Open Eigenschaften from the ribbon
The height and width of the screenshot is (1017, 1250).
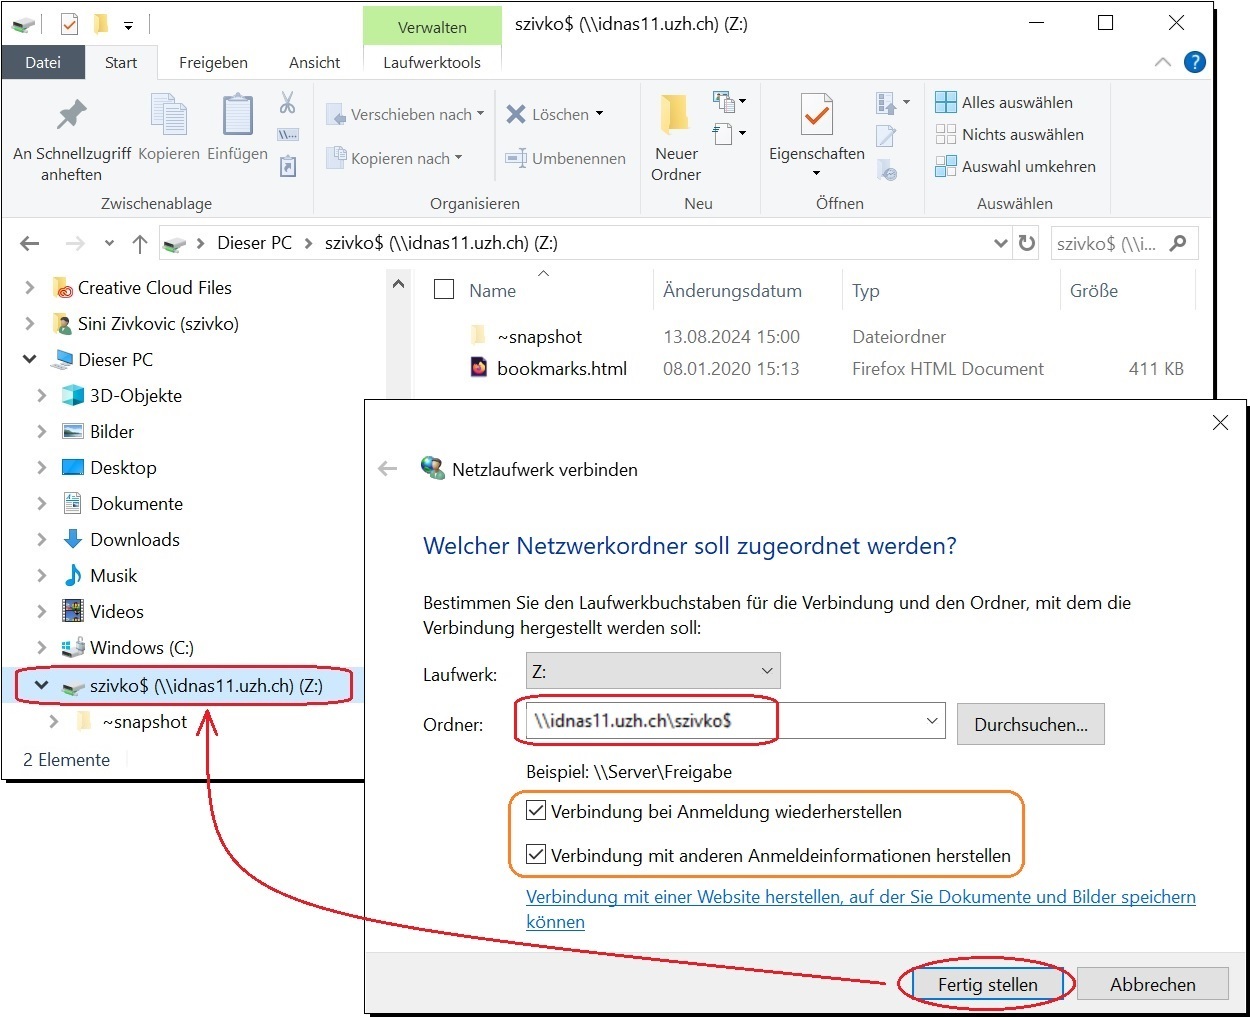coord(815,130)
